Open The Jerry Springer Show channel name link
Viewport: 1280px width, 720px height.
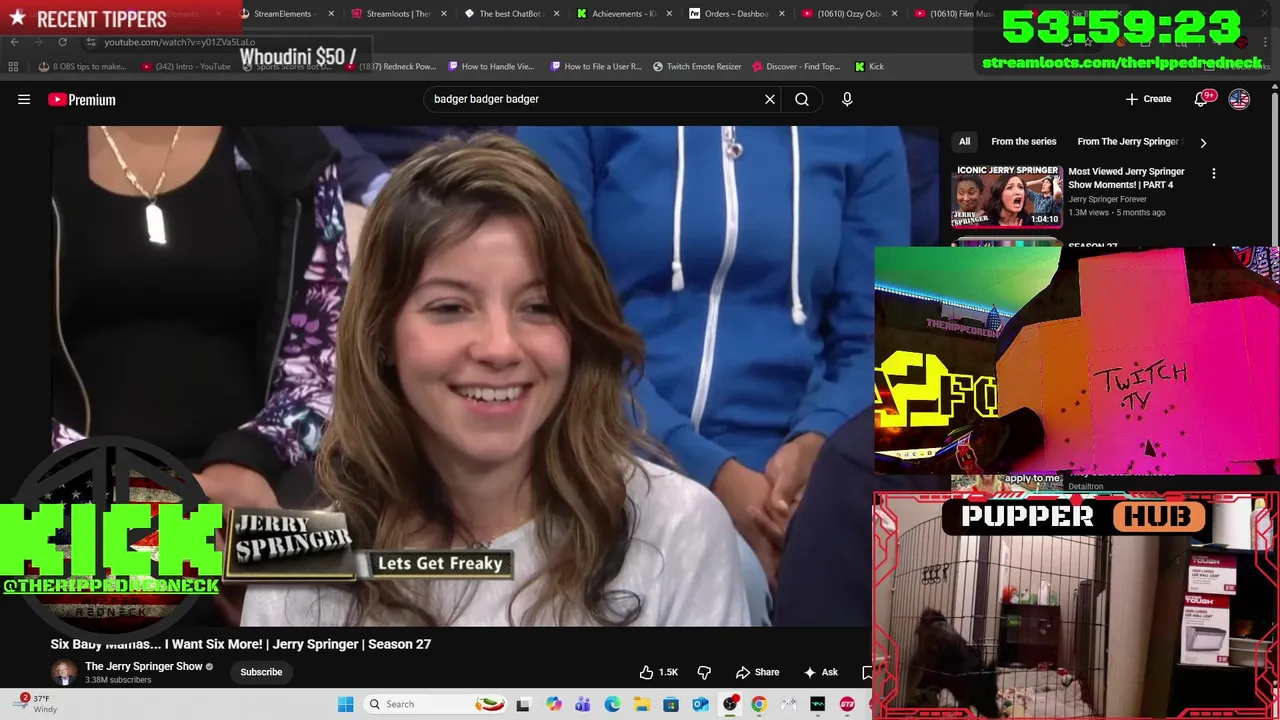pos(144,666)
